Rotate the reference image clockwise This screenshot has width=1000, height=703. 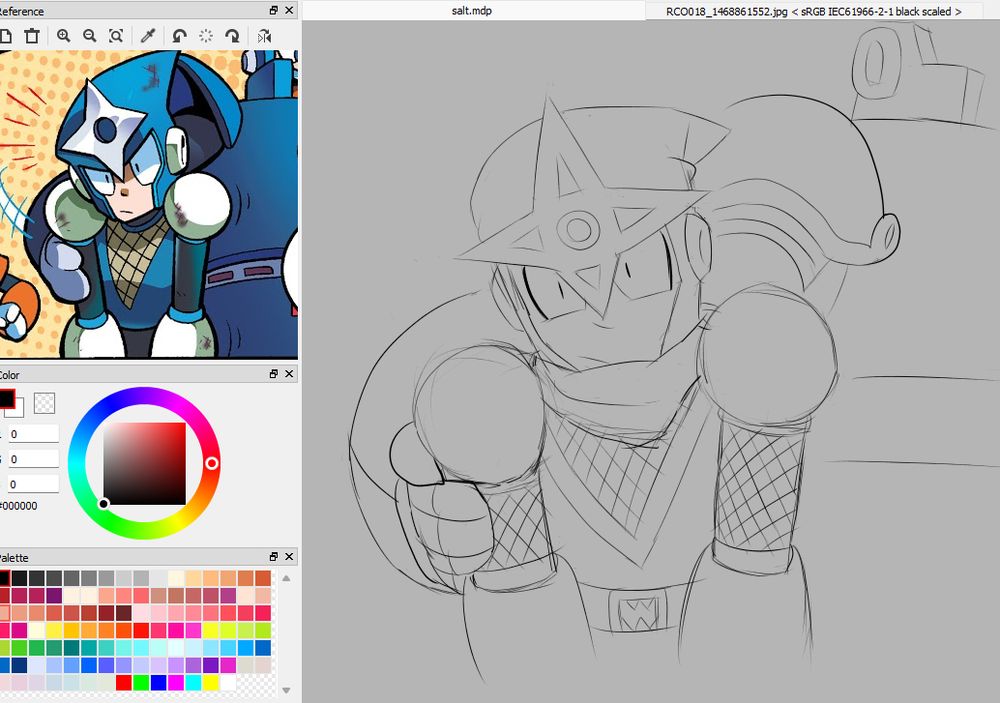232,36
